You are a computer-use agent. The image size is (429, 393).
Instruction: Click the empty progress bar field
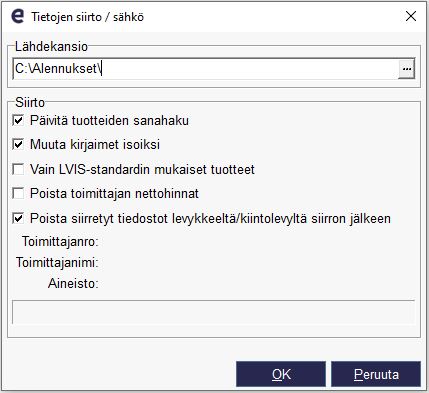pos(213,312)
